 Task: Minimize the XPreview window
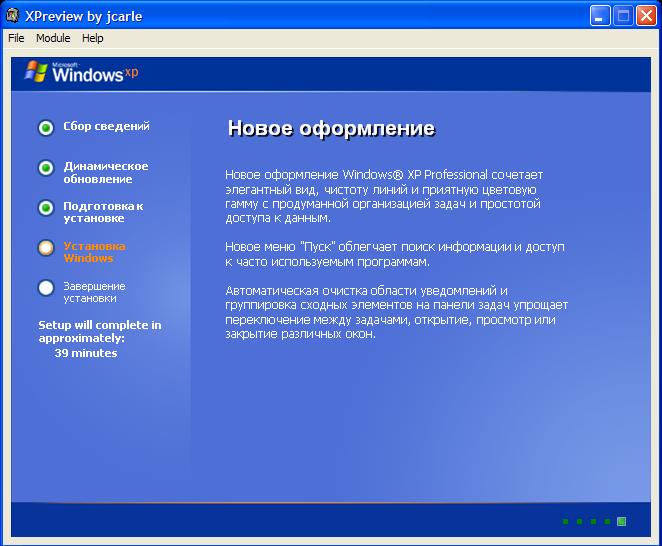600,16
